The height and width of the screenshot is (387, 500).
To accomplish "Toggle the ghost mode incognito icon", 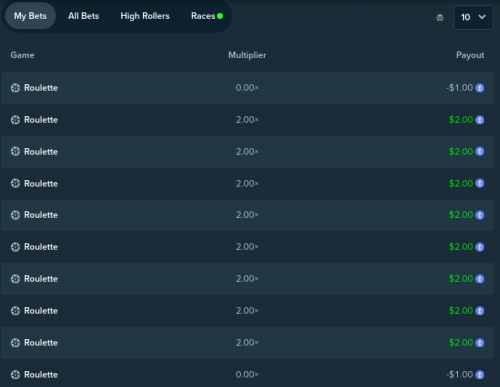I will coord(440,17).
